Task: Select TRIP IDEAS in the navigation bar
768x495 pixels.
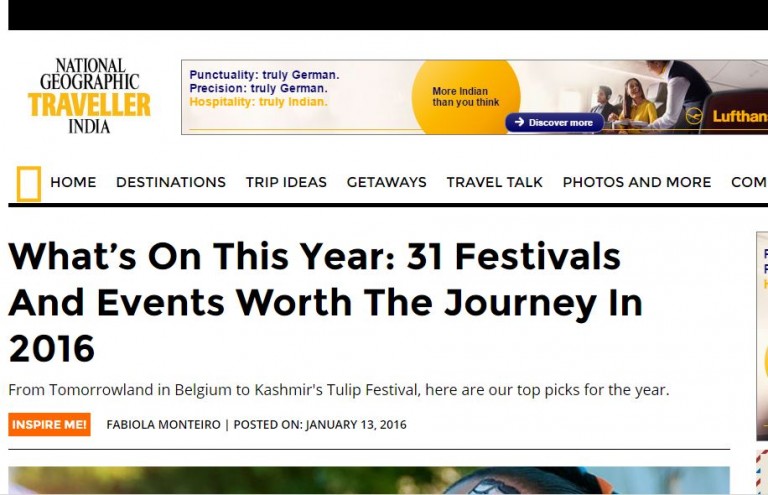Action: 286,182
